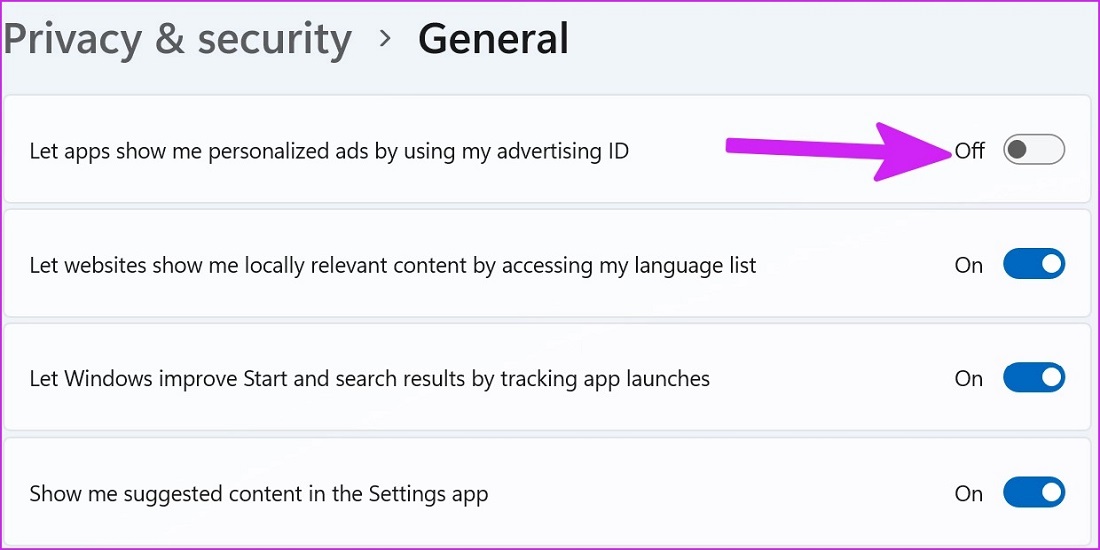Disable suggested content in Settings app toggle
The height and width of the screenshot is (550, 1100).
pyautogui.click(x=1034, y=493)
